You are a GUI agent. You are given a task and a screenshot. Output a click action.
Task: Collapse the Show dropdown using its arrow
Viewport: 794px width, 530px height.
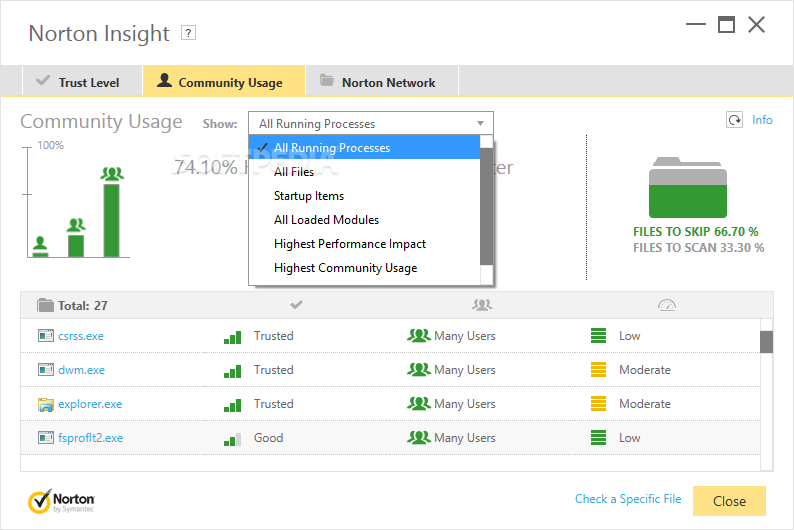click(x=480, y=124)
